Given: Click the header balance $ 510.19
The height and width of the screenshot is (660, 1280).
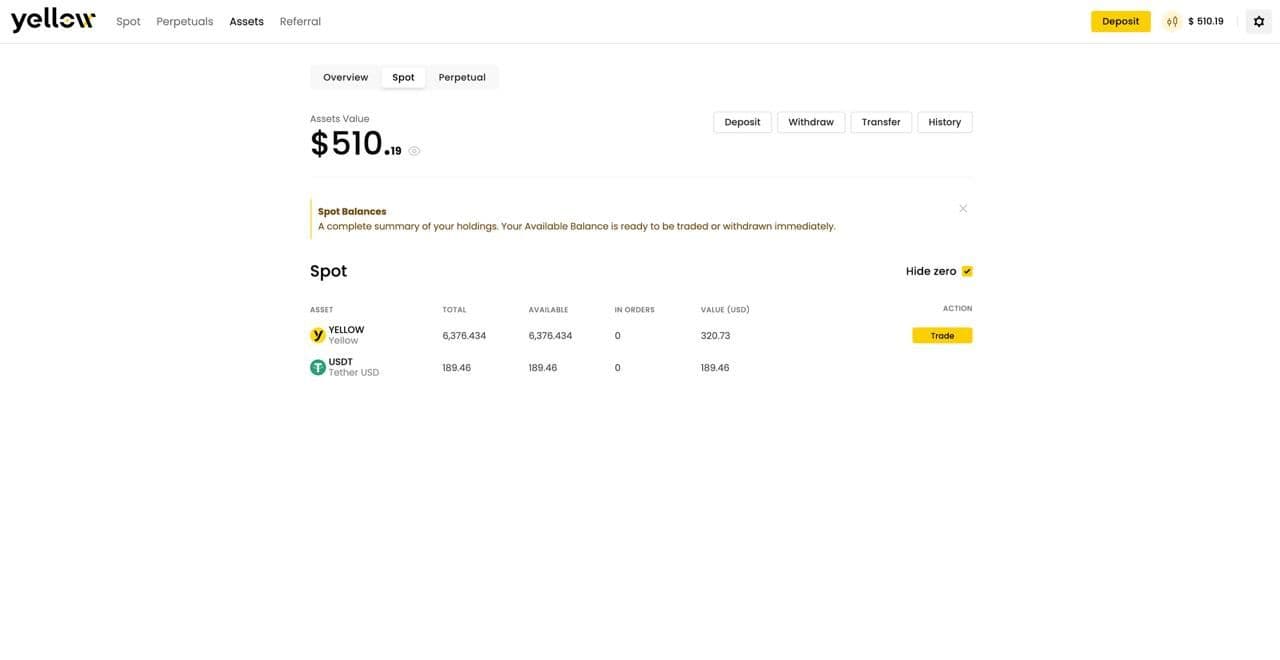Looking at the screenshot, I should (x=1206, y=21).
